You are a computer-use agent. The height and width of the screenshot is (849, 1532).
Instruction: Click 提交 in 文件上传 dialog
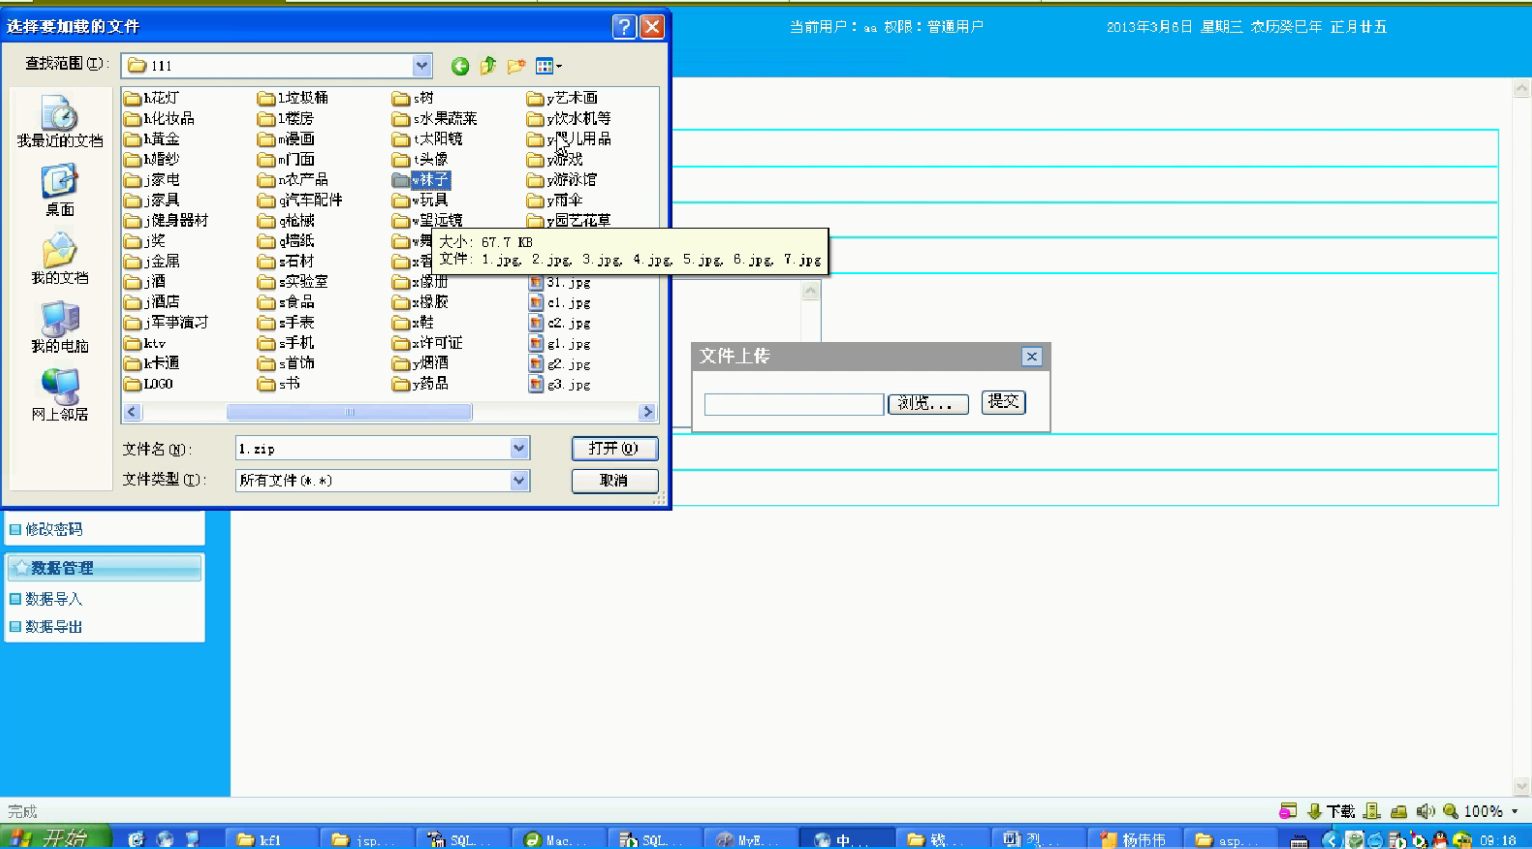(1003, 402)
